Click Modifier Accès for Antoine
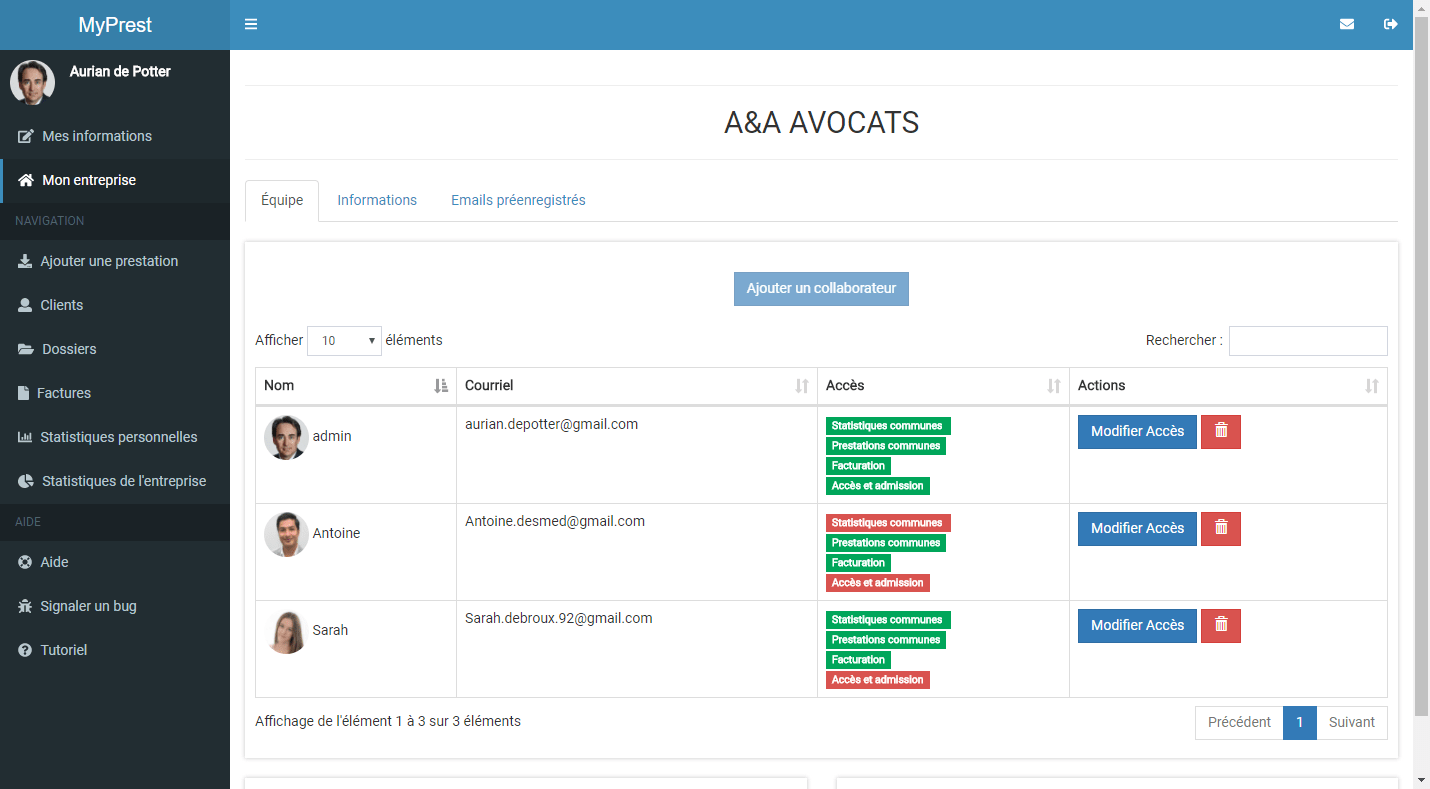The width and height of the screenshot is (1430, 789). 1137,529
